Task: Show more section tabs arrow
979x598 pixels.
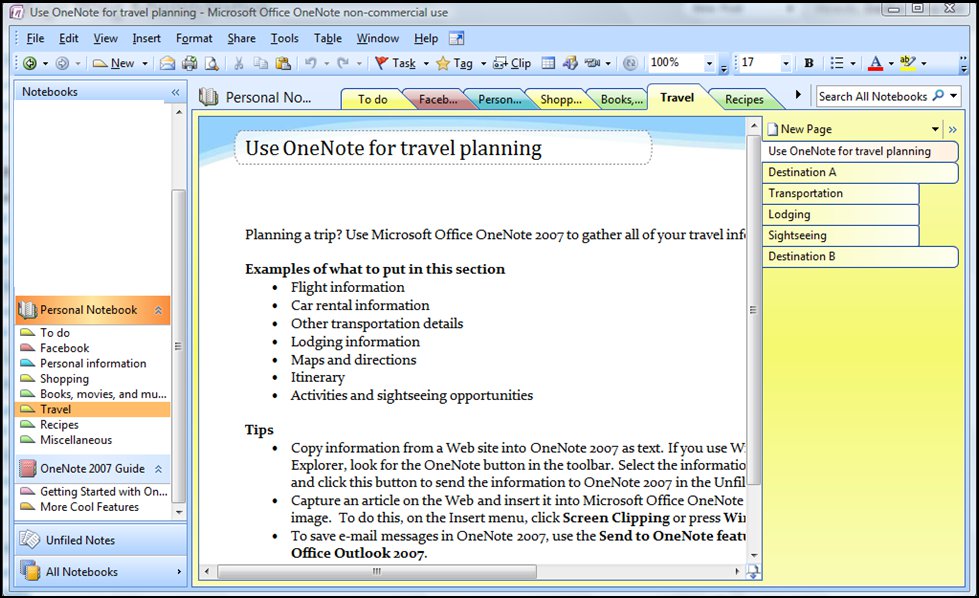Action: pyautogui.click(x=798, y=95)
